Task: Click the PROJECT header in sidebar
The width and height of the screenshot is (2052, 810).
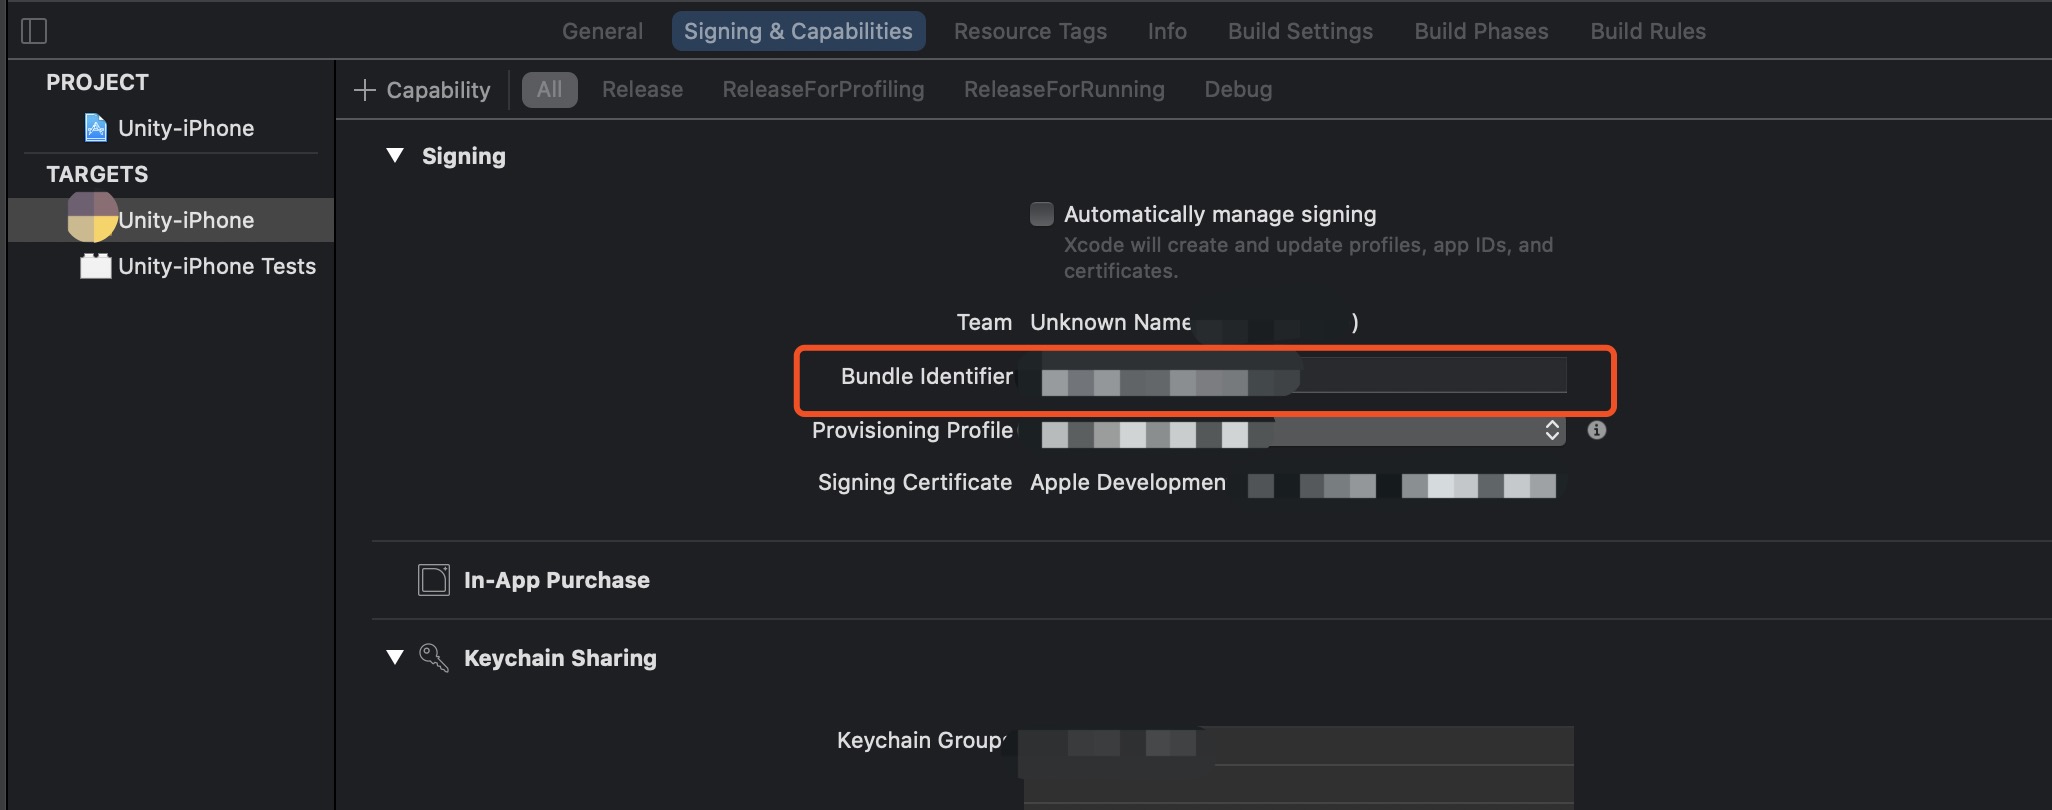Action: click(97, 82)
